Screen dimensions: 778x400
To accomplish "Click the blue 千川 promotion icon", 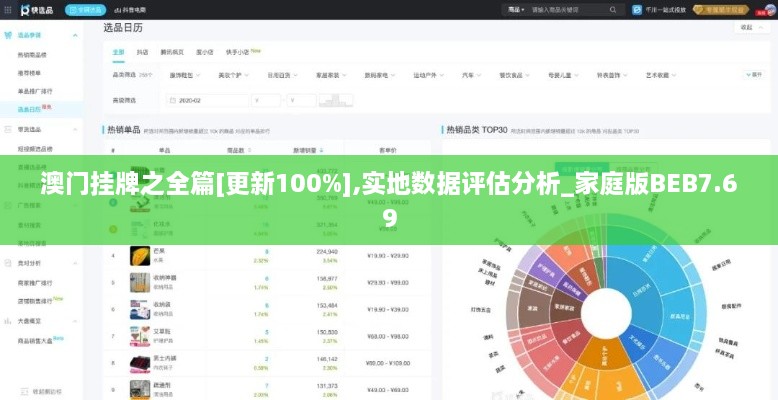I will (x=637, y=9).
